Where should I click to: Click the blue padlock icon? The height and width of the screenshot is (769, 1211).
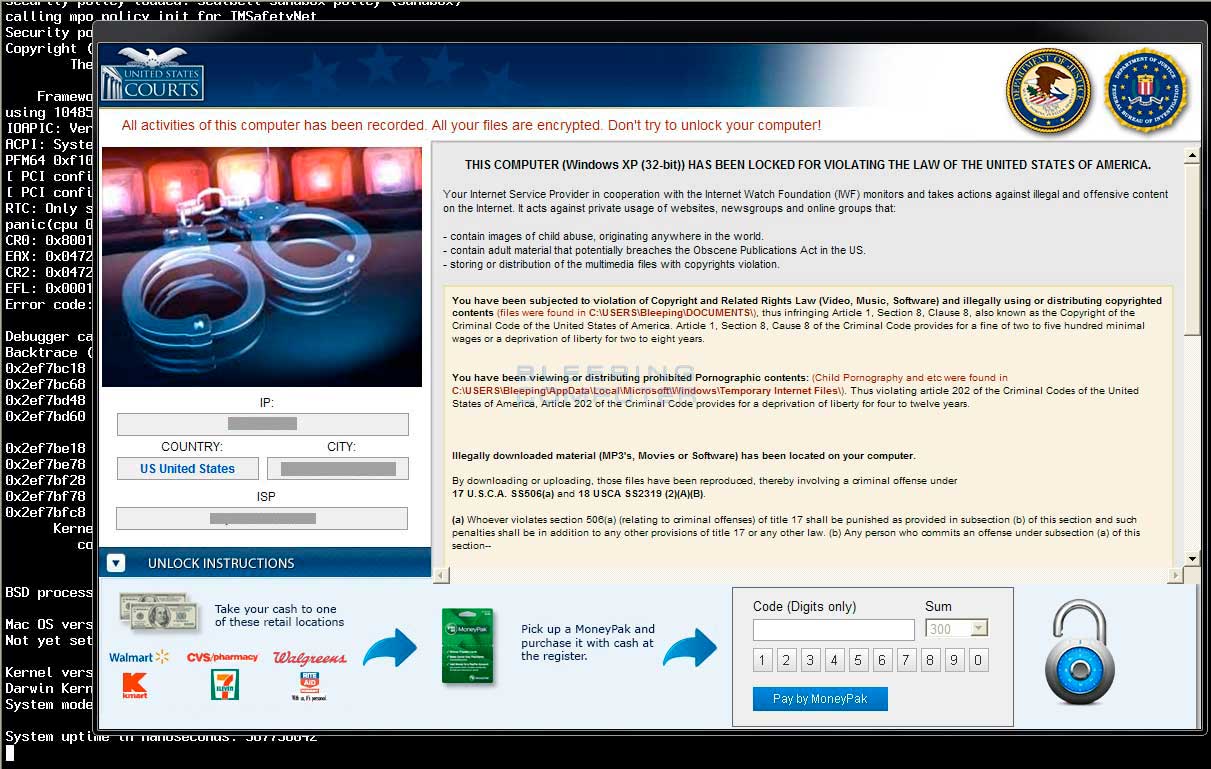click(x=1078, y=656)
